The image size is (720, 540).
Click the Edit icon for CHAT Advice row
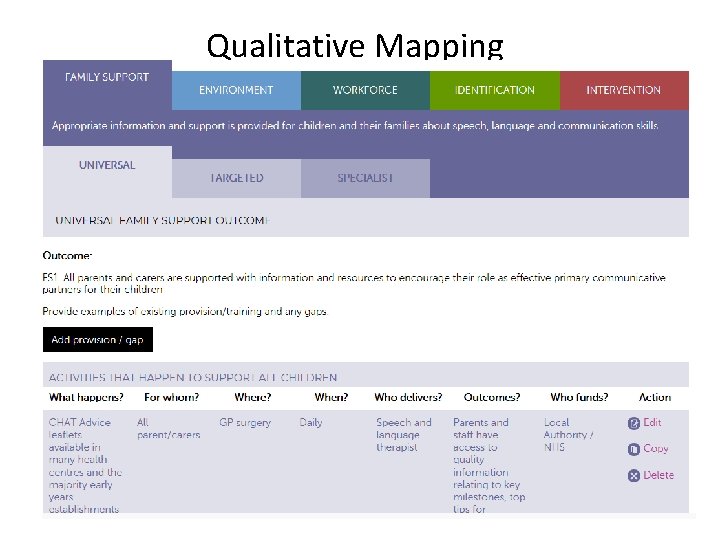point(634,423)
